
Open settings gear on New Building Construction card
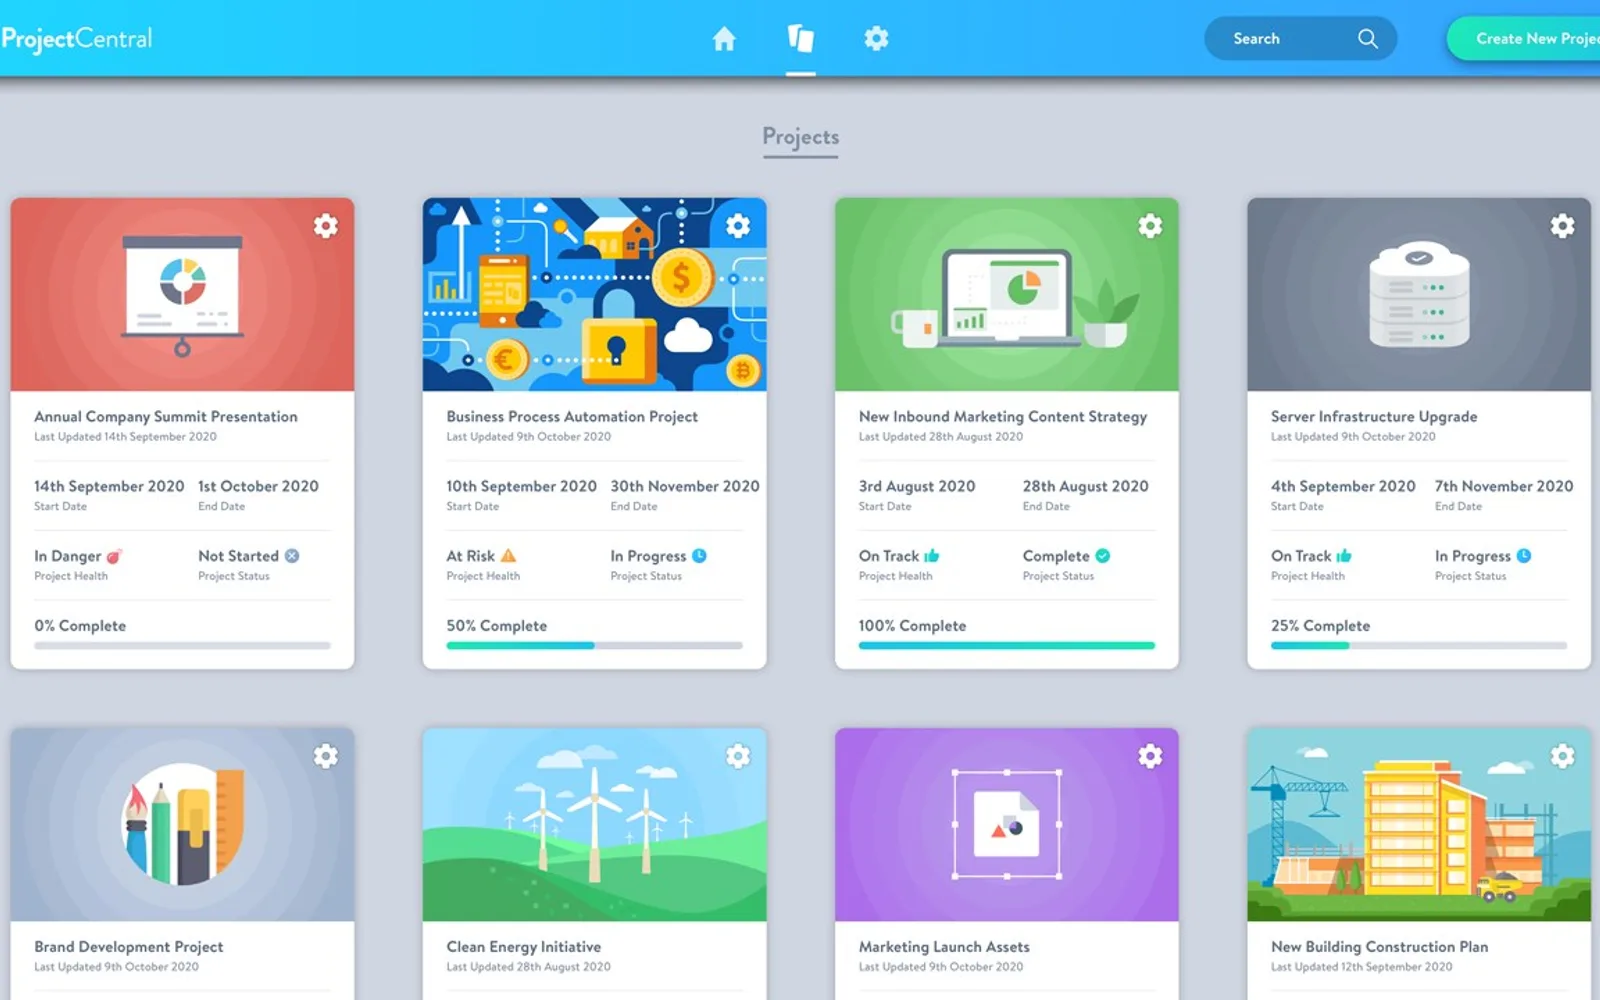tap(1562, 756)
